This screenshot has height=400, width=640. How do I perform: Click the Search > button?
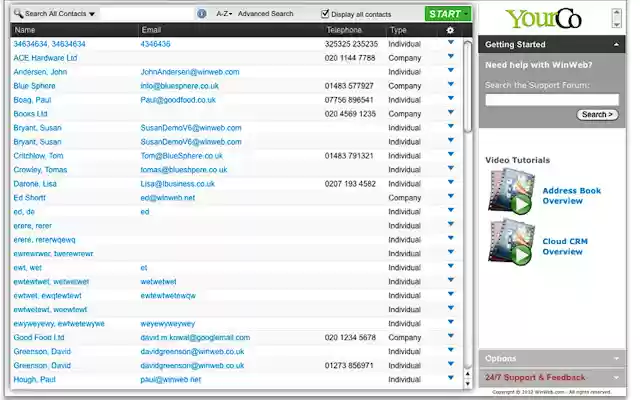tap(597, 115)
